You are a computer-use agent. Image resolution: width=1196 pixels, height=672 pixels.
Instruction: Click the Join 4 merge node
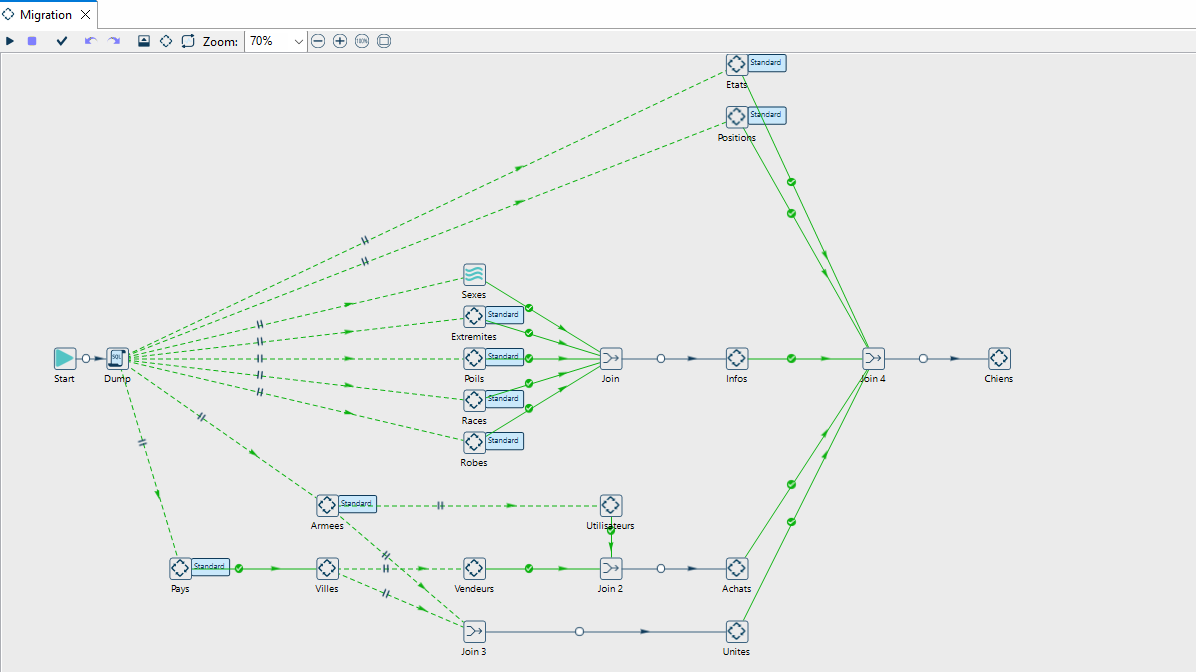(x=873, y=358)
